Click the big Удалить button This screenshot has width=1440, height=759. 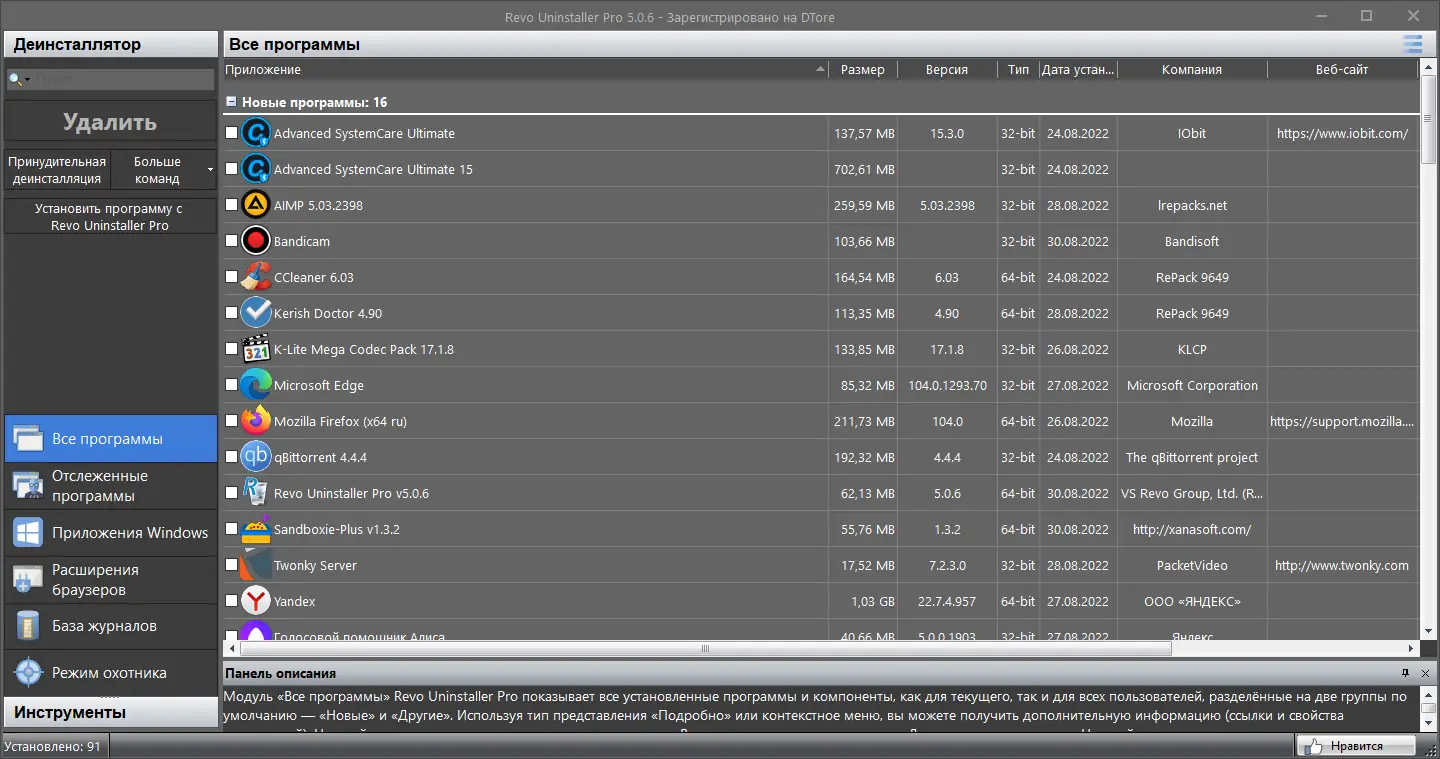110,122
